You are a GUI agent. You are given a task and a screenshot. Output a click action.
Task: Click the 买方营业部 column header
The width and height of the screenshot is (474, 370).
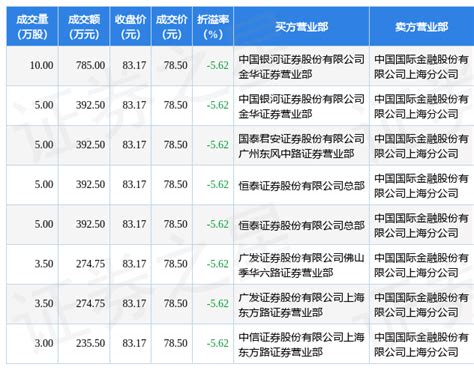click(301, 26)
